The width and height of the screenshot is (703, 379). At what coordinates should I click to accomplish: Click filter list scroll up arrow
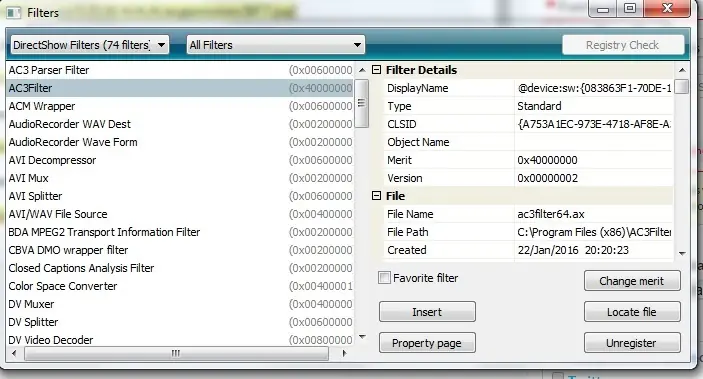pyautogui.click(x=362, y=70)
